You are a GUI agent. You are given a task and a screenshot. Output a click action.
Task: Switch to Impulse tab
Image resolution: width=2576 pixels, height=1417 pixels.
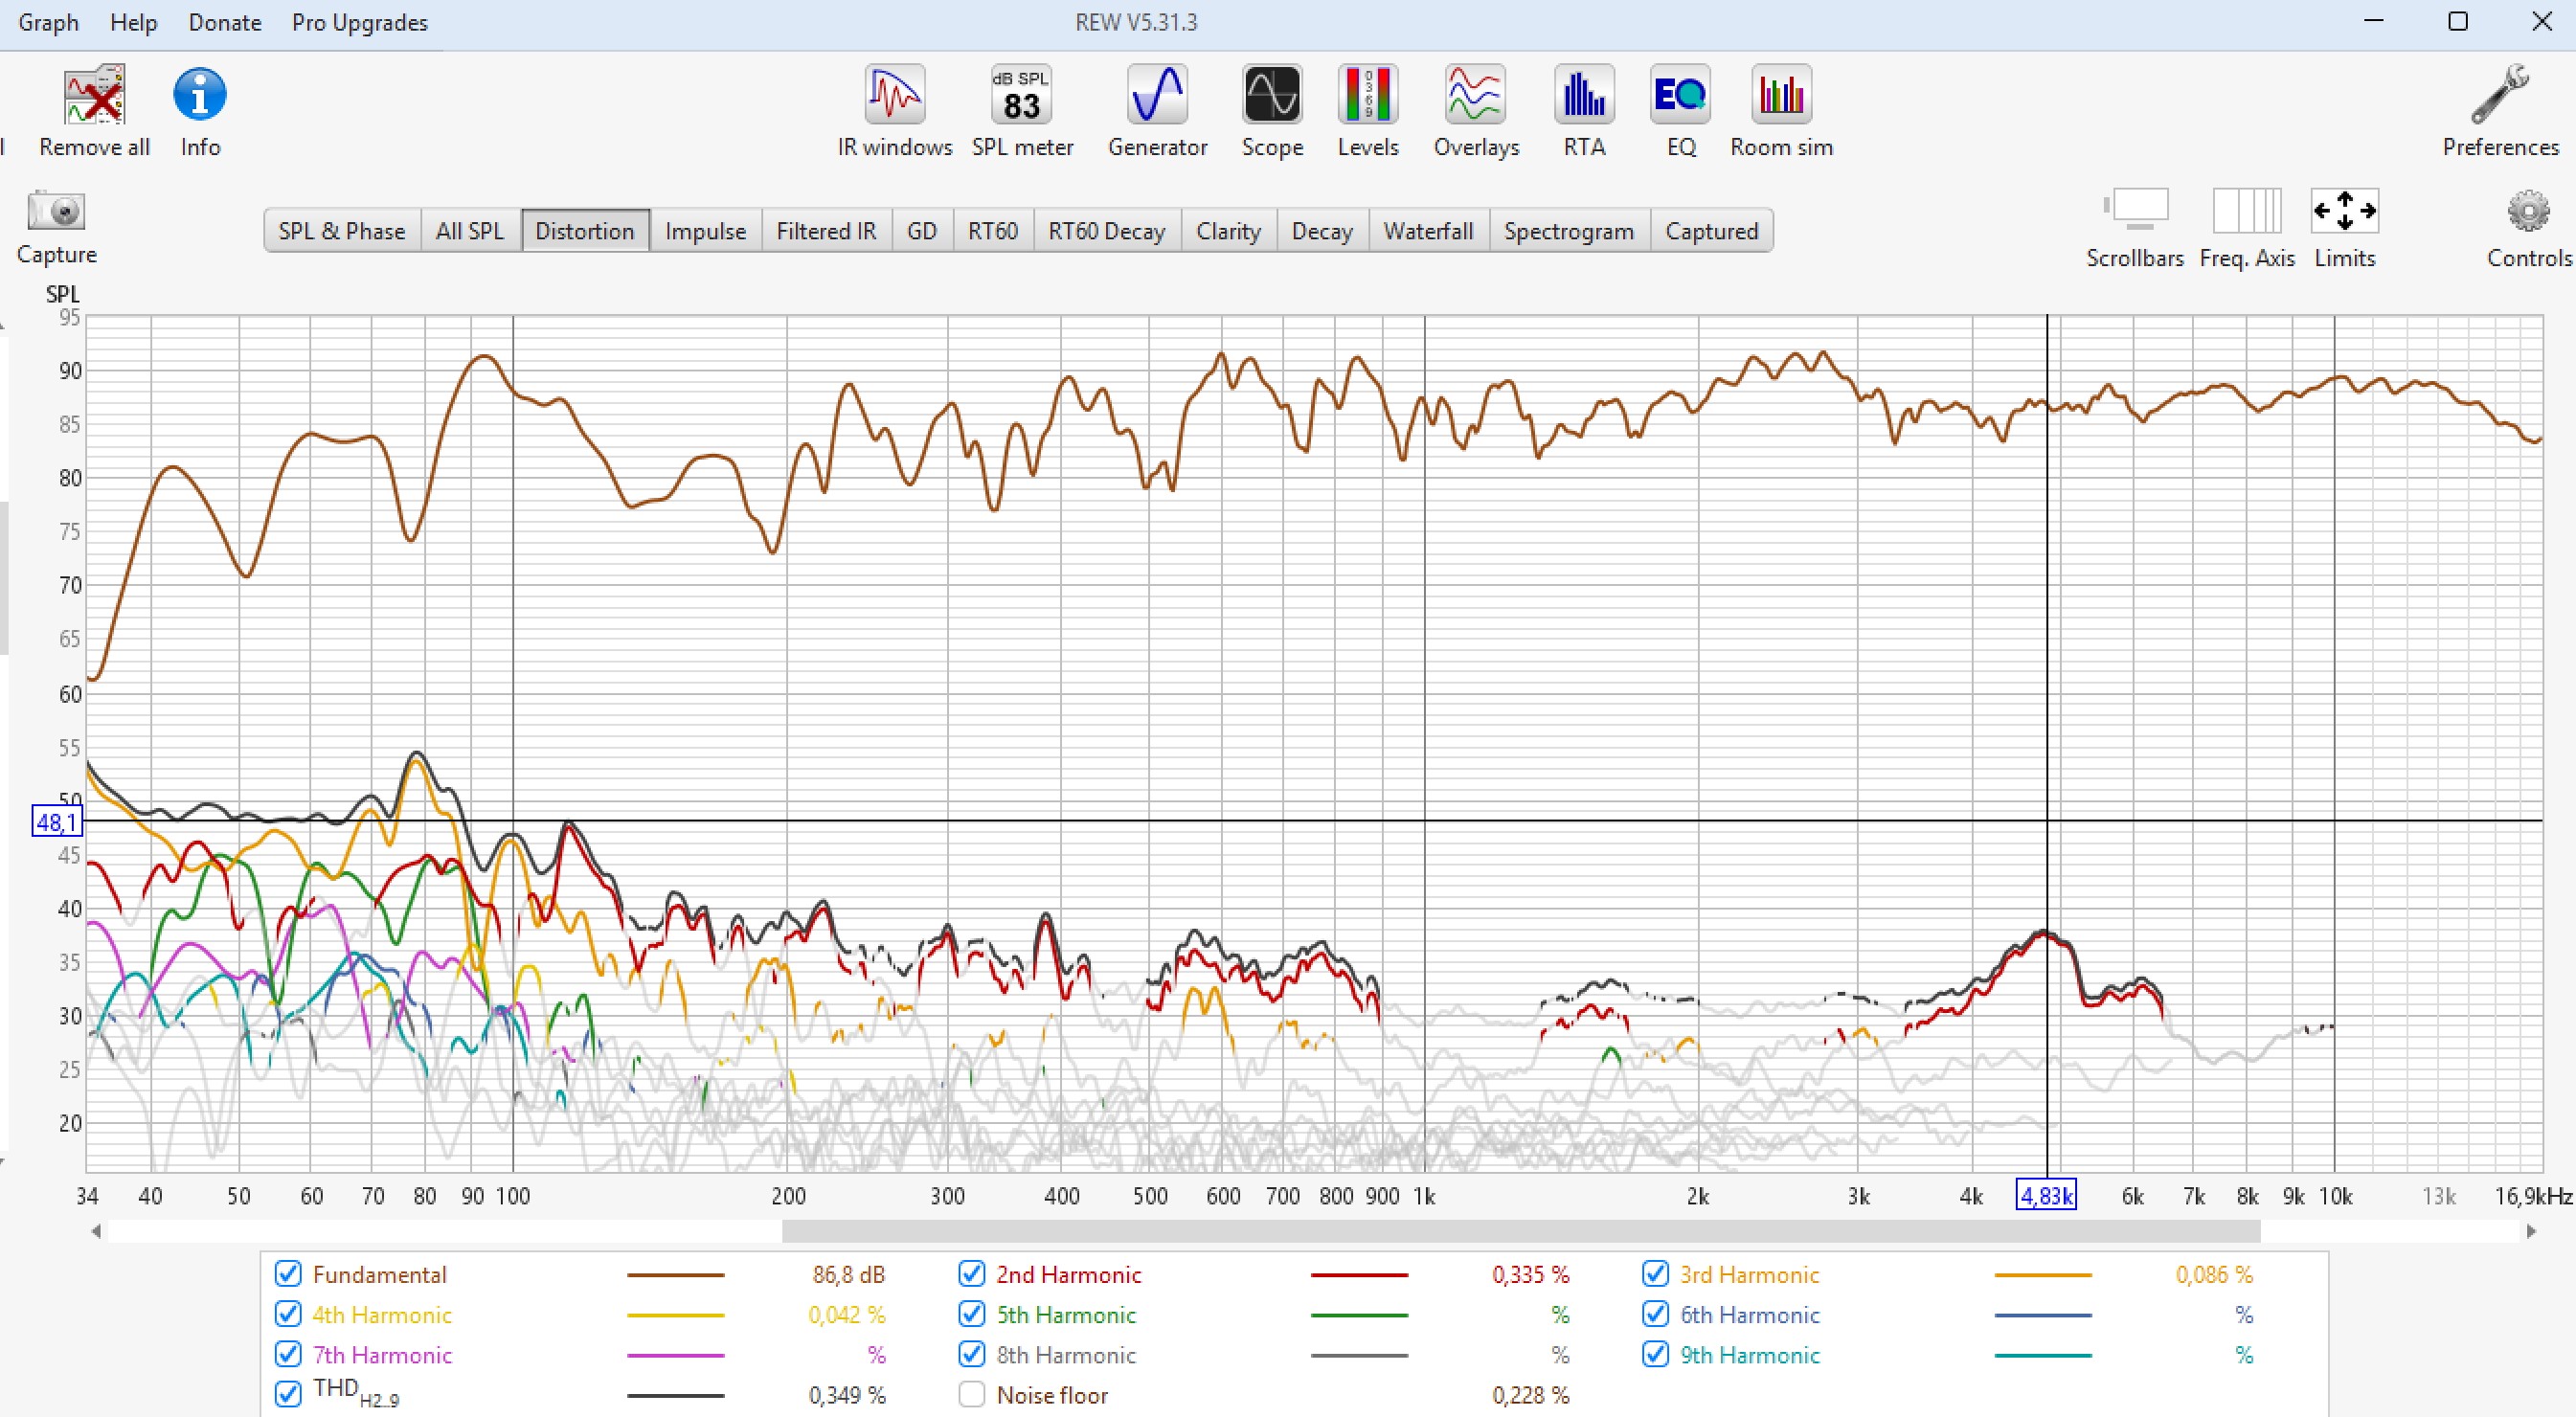706,231
